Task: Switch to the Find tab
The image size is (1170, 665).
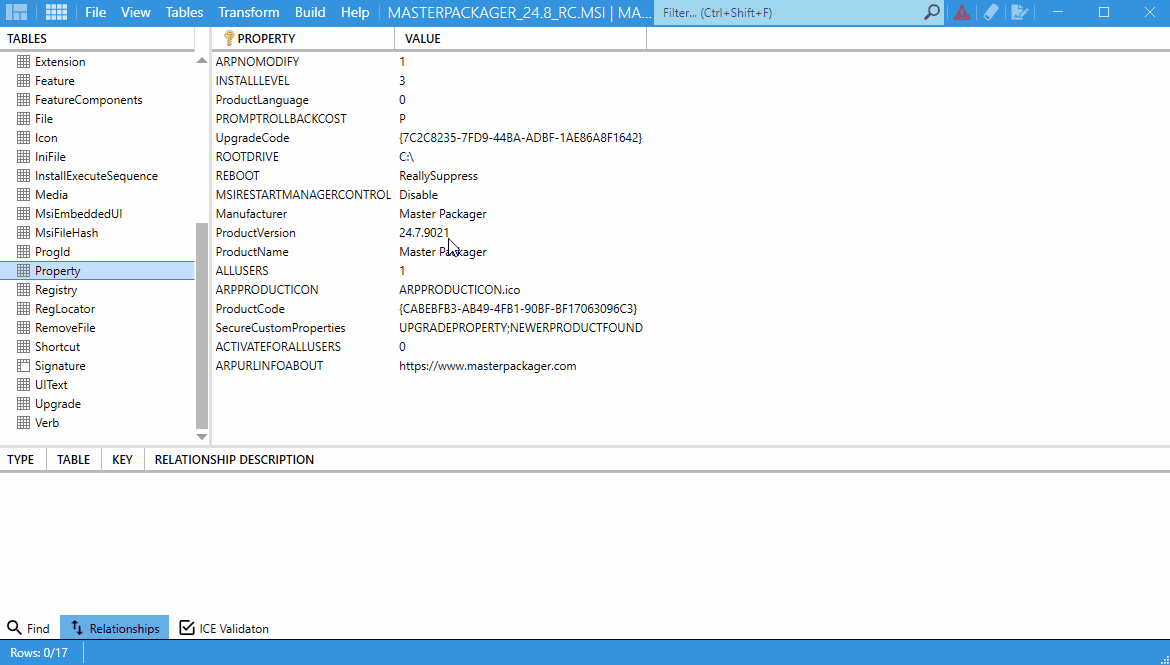Action: point(28,628)
